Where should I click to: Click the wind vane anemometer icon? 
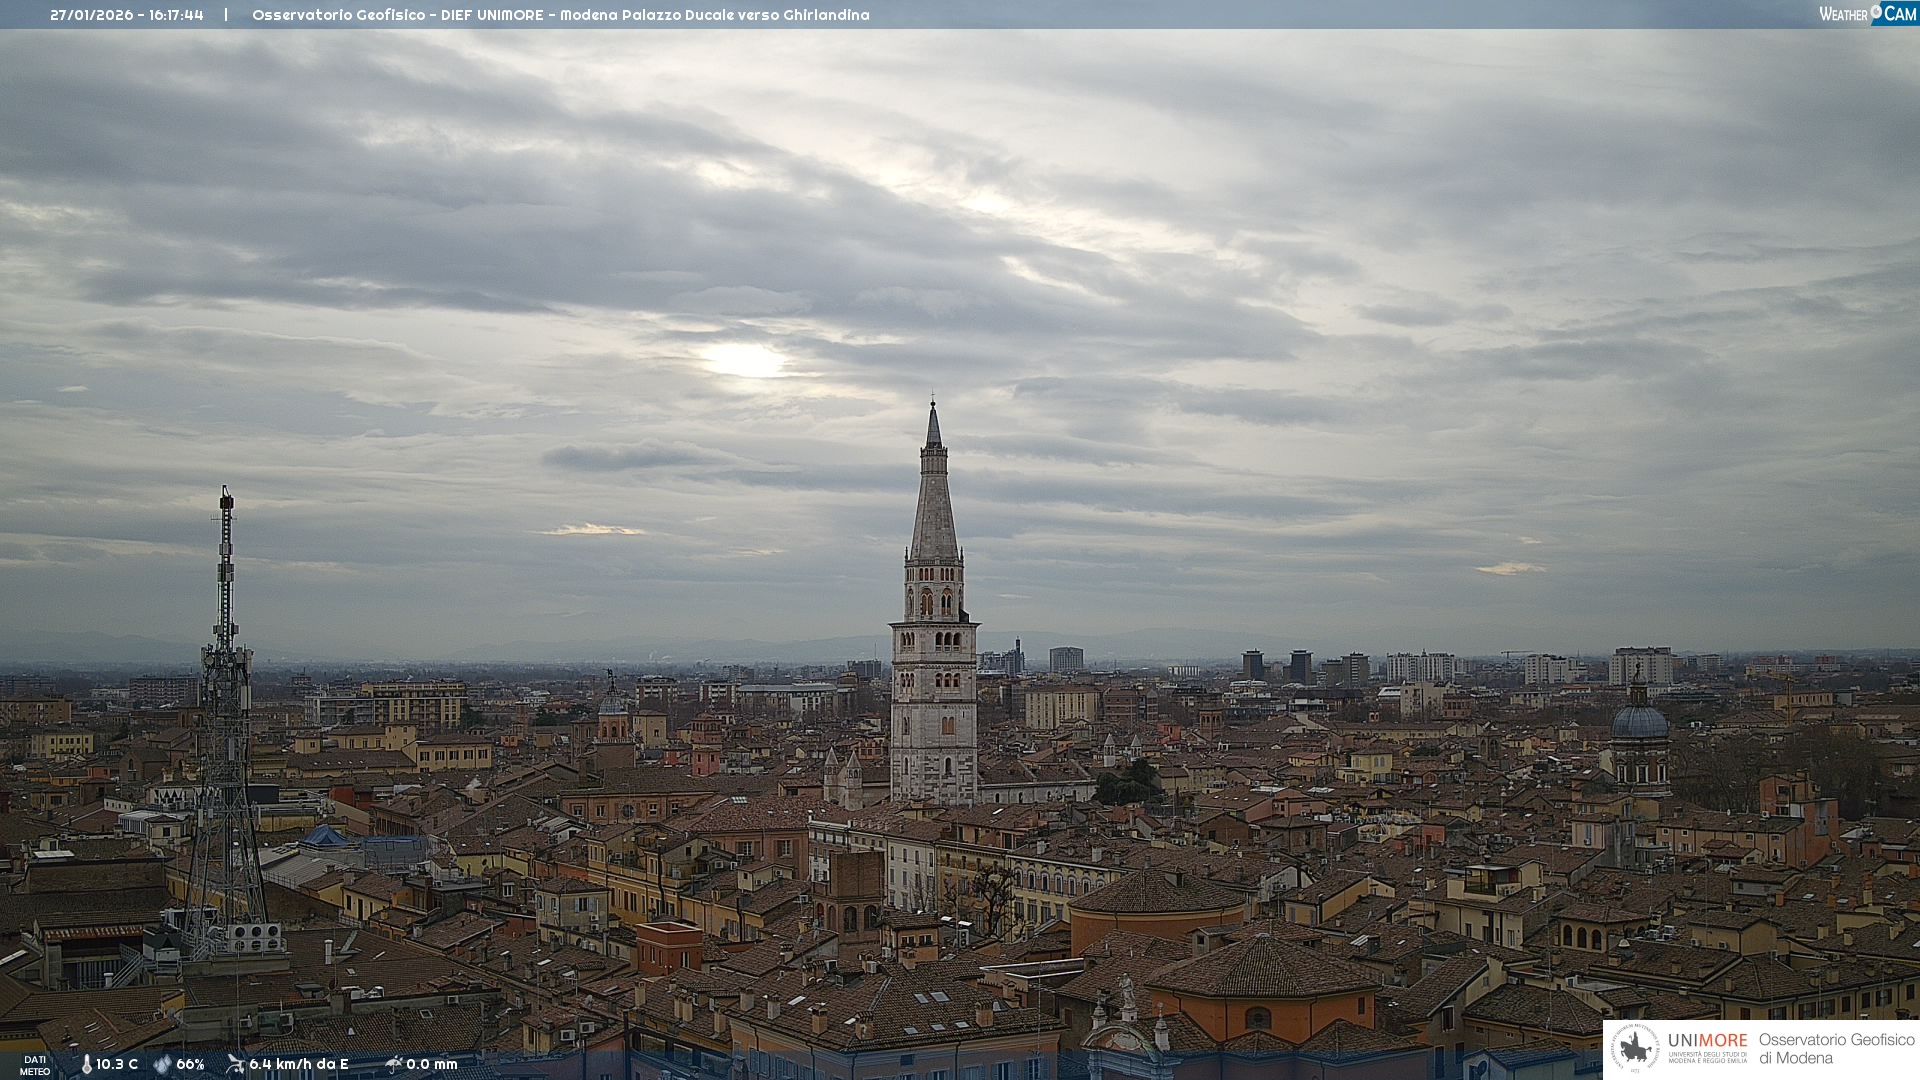tap(235, 1064)
